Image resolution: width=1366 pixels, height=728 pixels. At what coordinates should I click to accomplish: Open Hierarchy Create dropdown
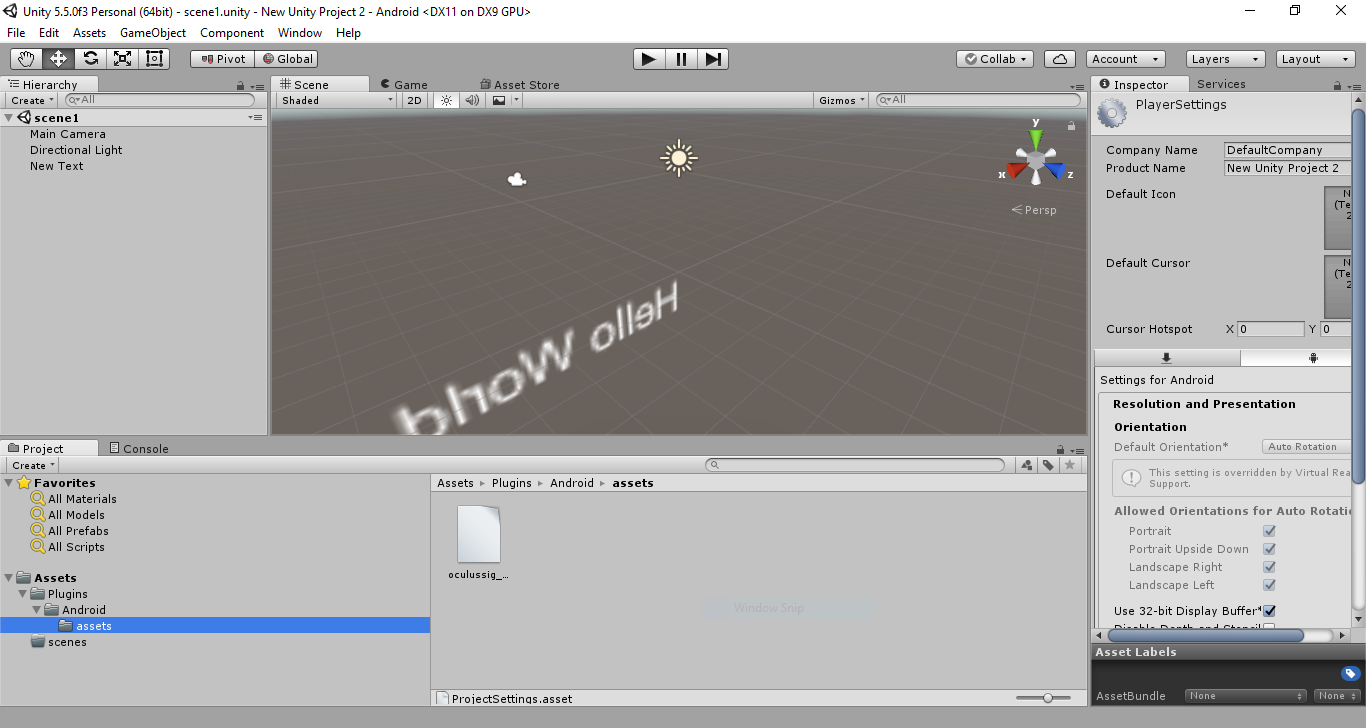32,100
